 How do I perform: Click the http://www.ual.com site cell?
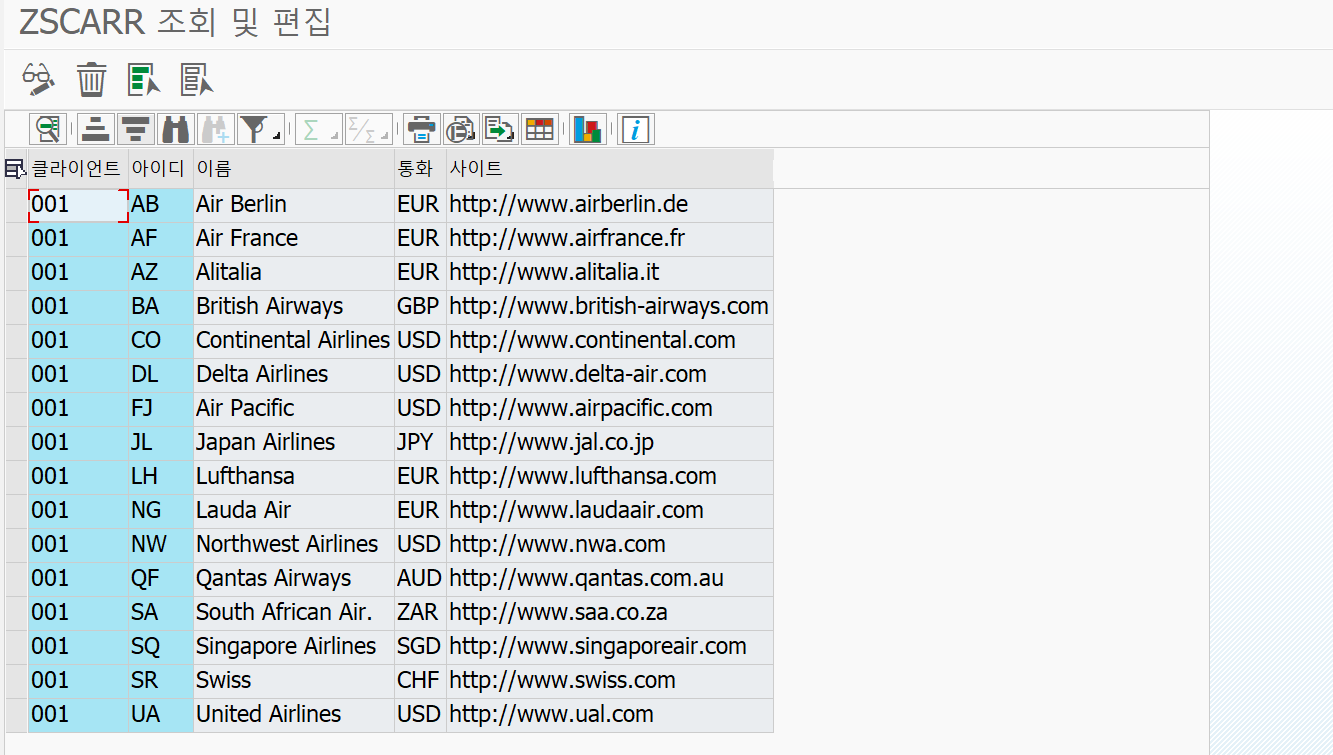pyautogui.click(x=610, y=715)
